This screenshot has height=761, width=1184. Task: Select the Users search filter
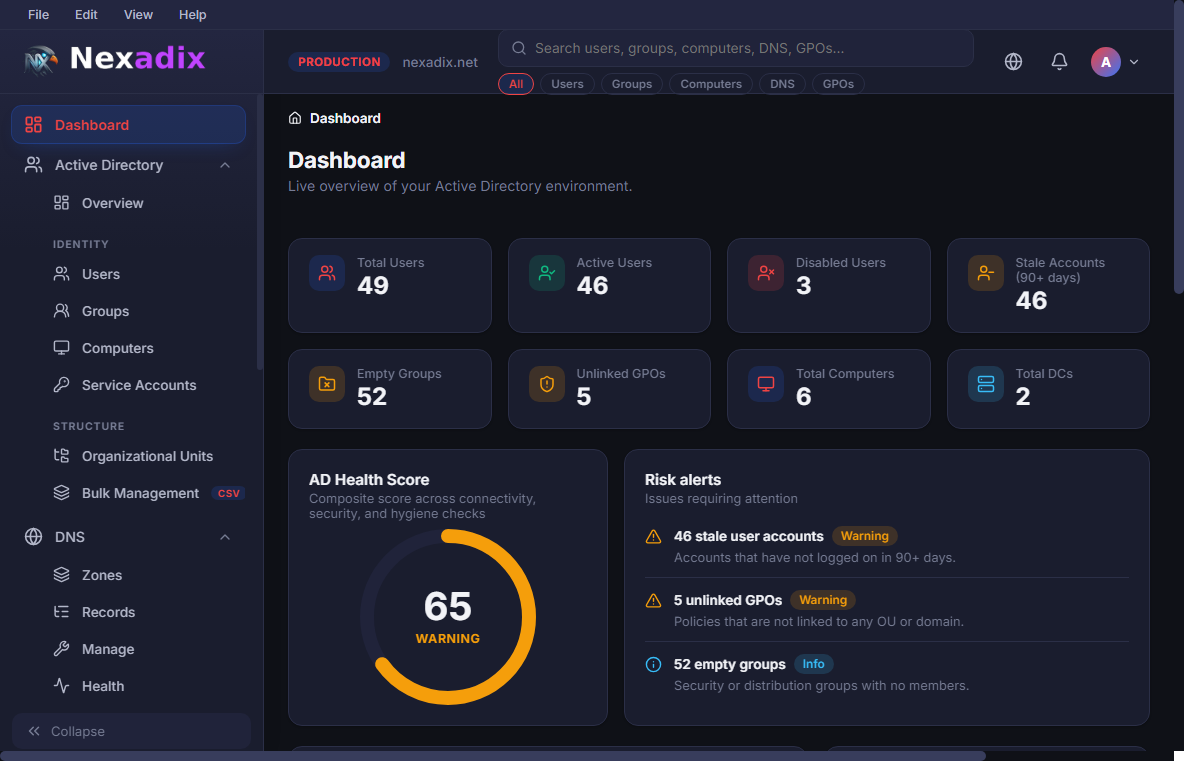(567, 84)
